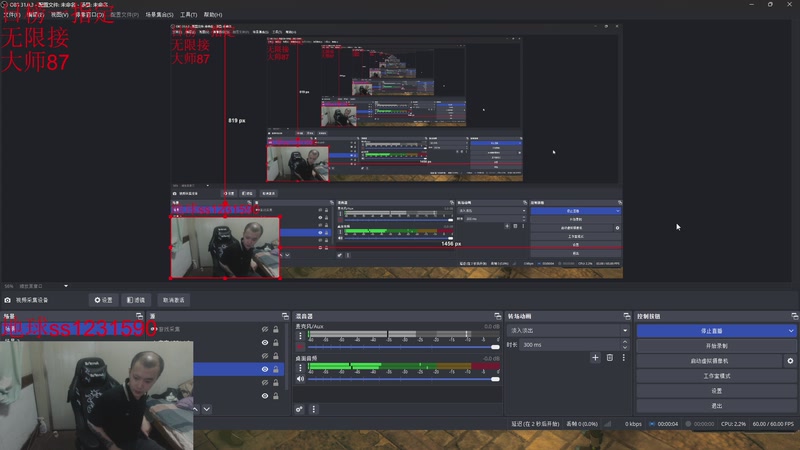Screen dimensions: 800x450
Task: Toggle lock on the second source row
Action: 276,343
